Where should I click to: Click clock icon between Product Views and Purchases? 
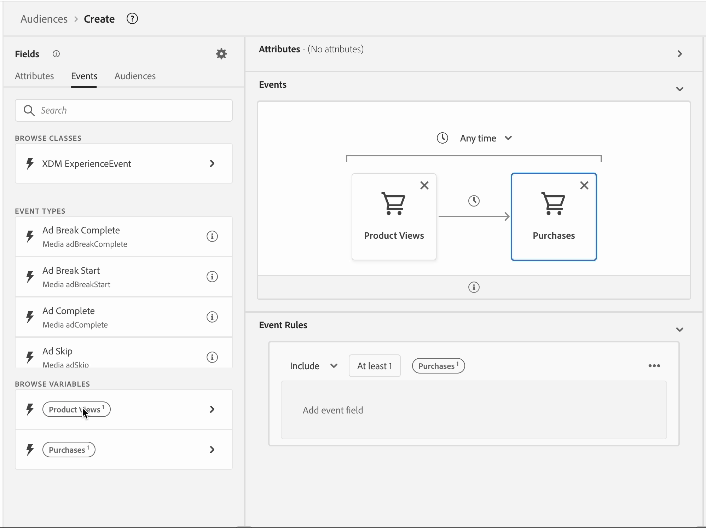(474, 201)
